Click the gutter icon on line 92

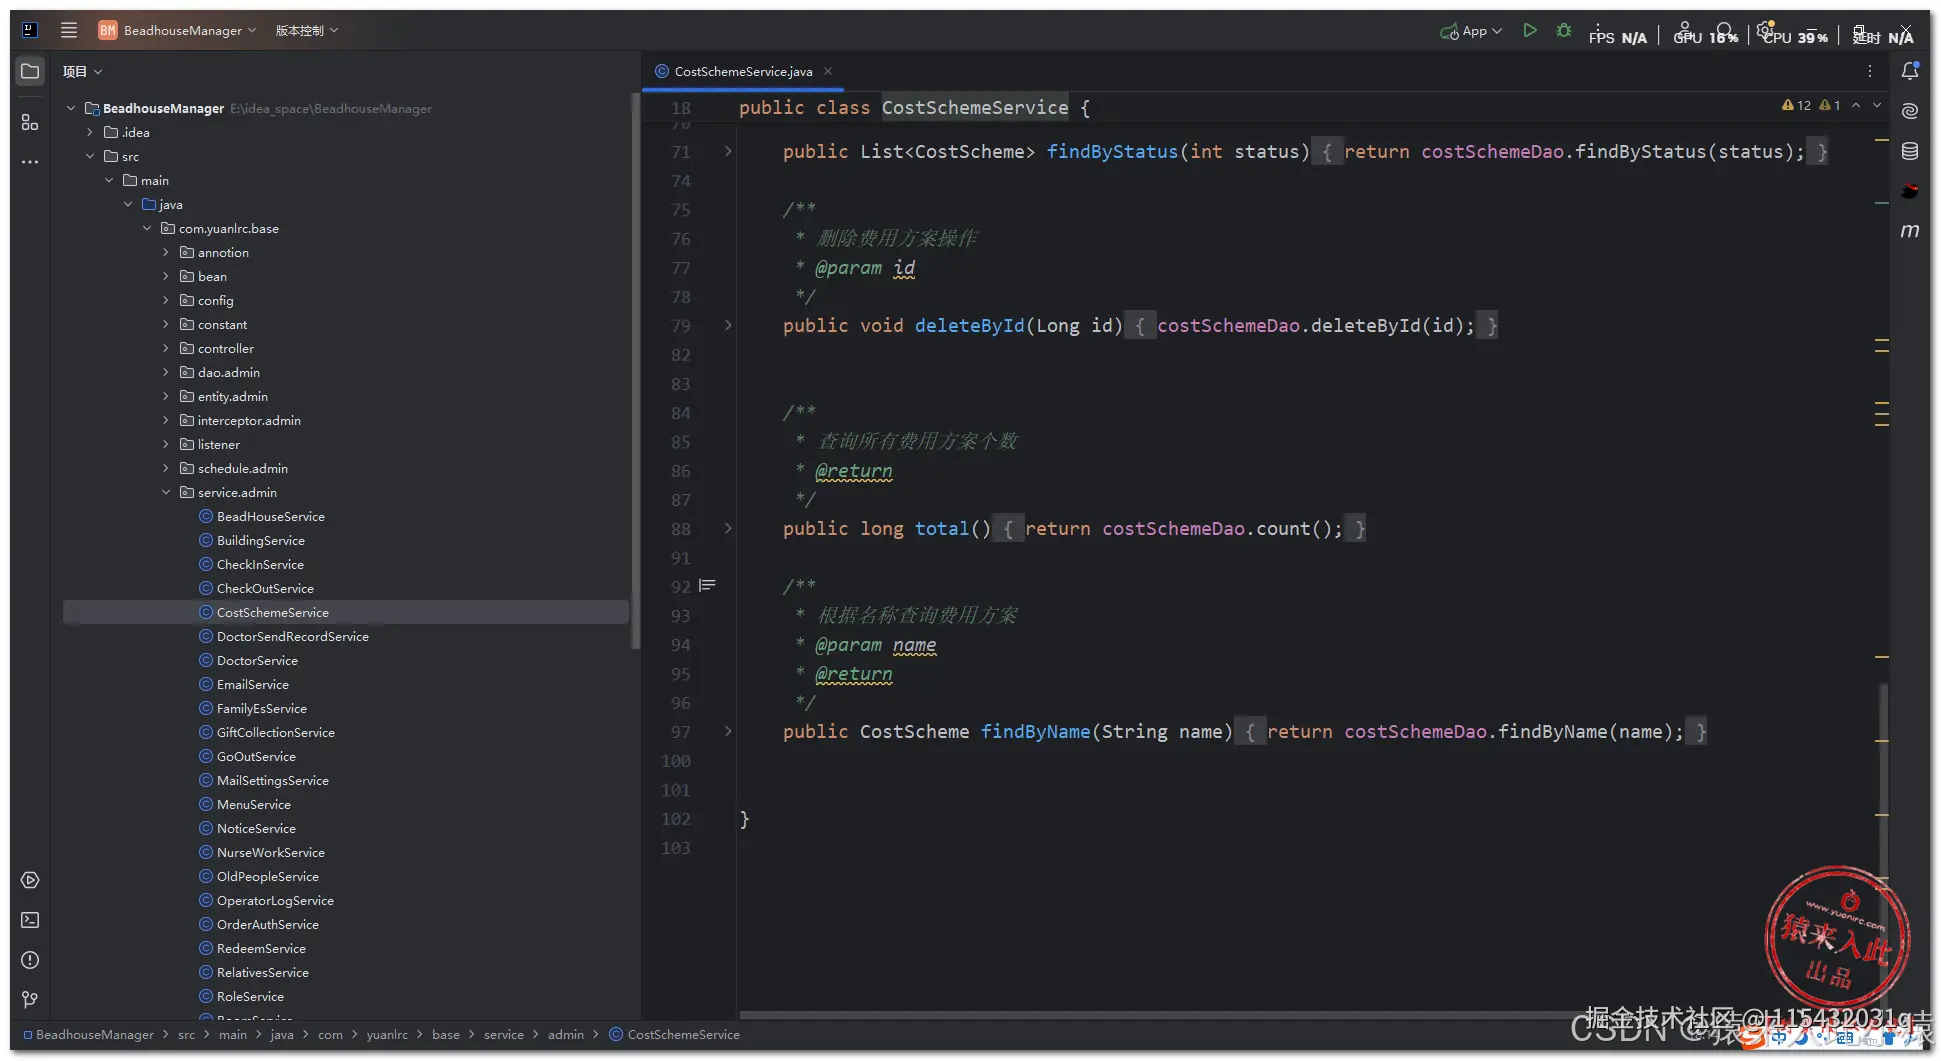(707, 586)
